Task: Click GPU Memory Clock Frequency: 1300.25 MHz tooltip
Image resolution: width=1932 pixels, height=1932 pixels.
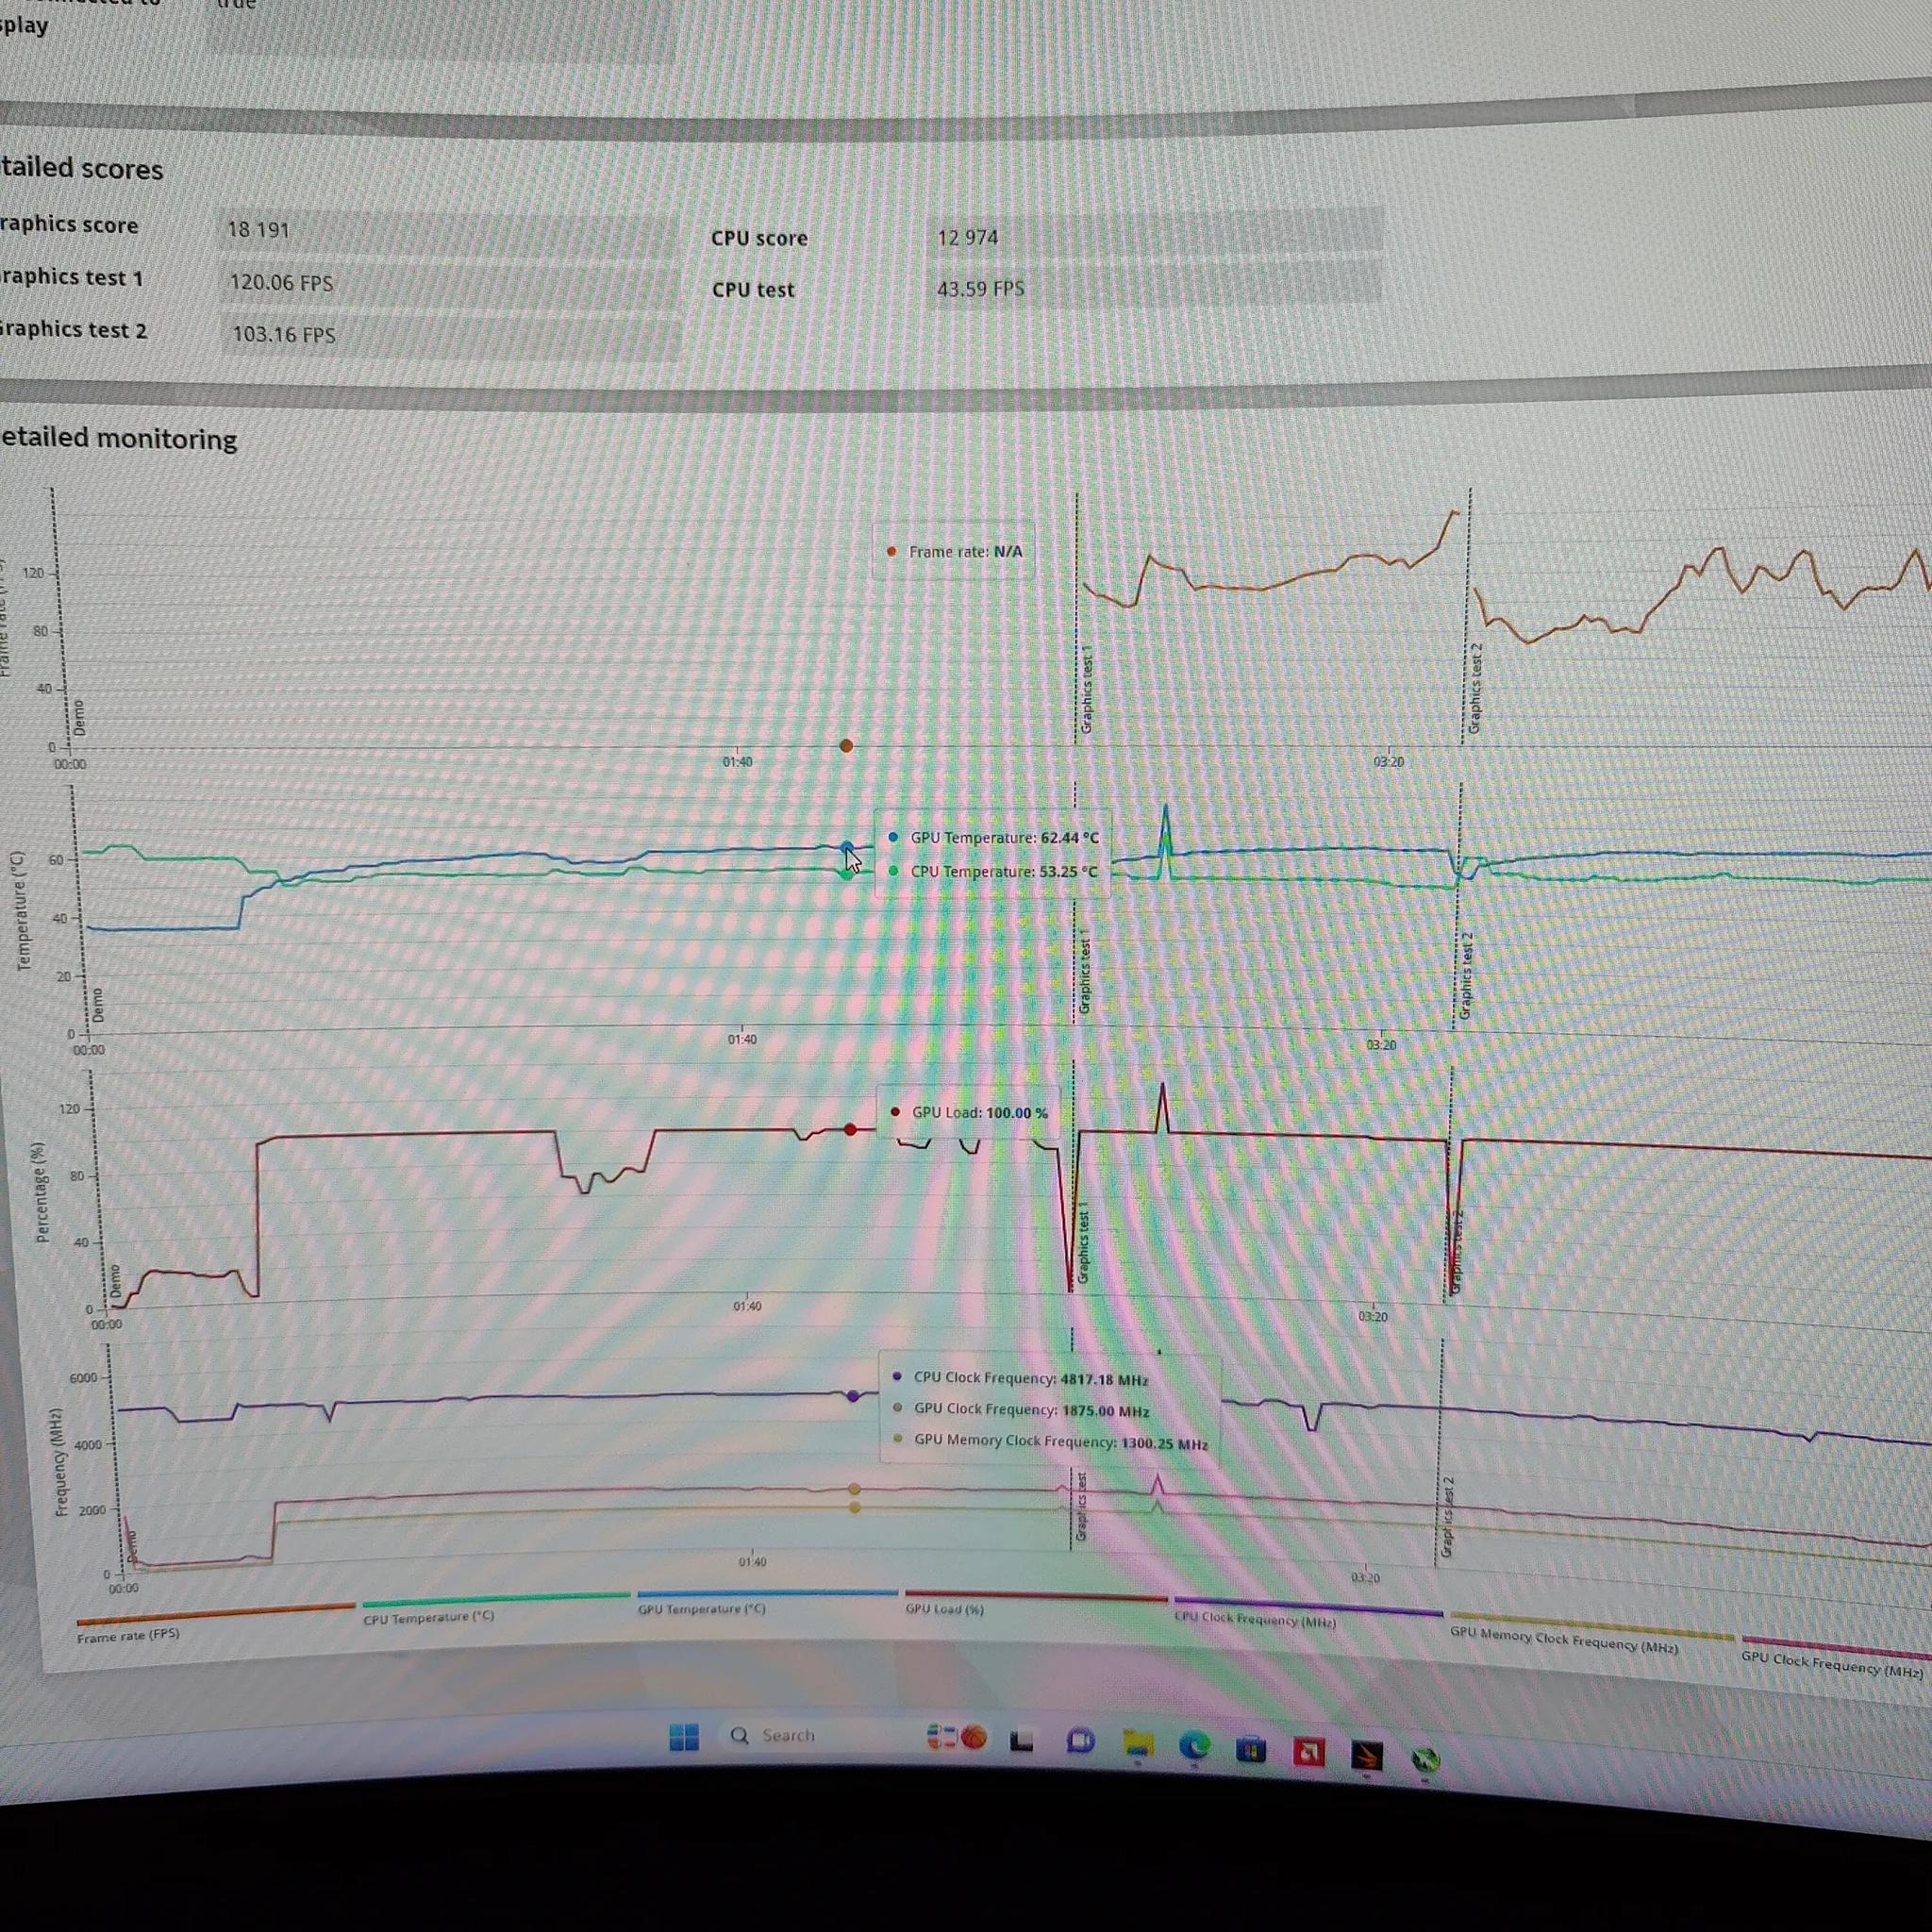Action: click(x=1061, y=1442)
